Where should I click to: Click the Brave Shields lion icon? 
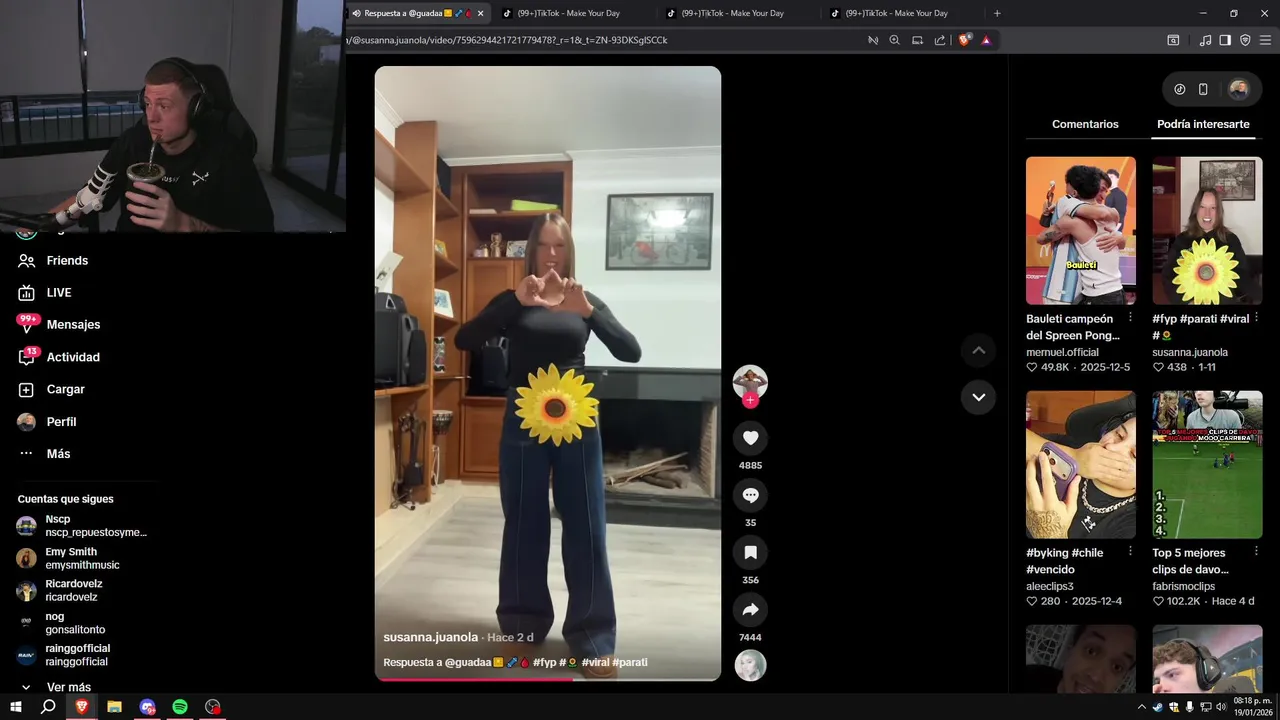tap(964, 40)
